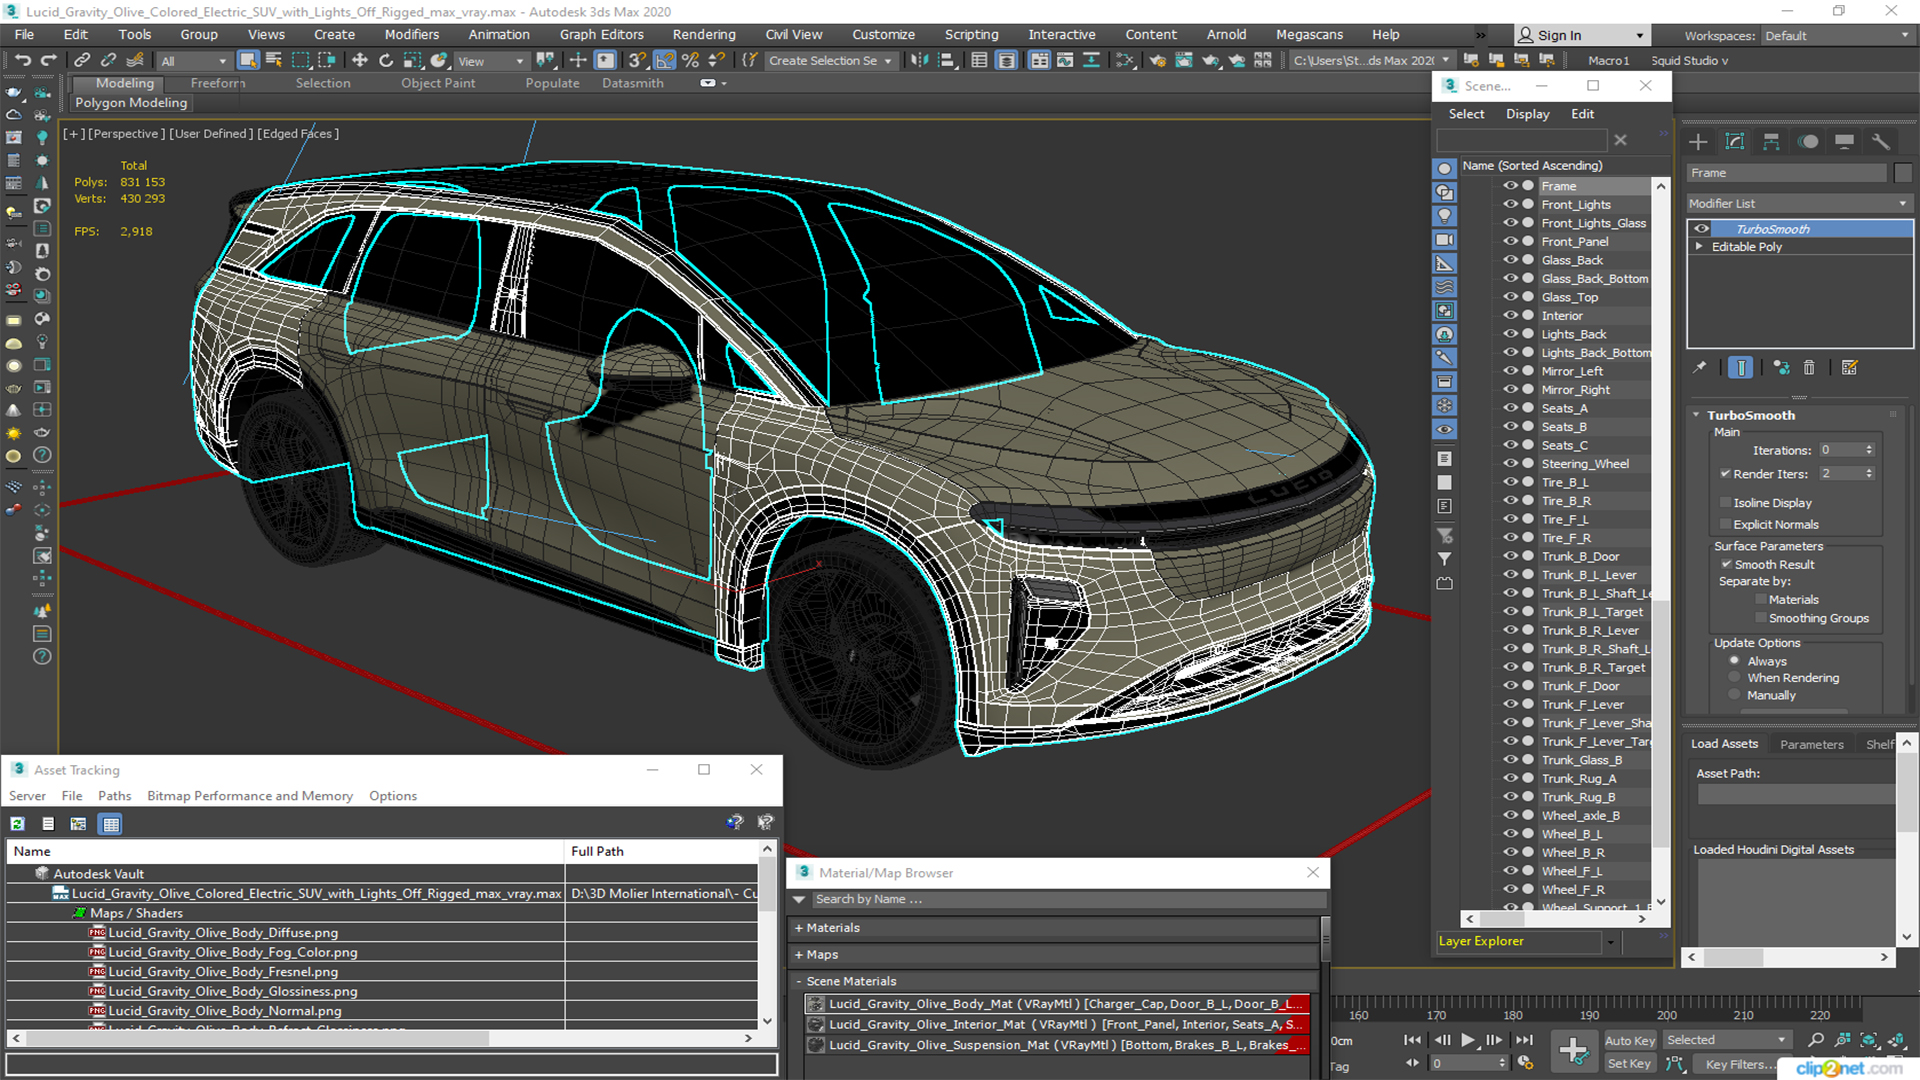Screen dimensions: 1920x1080
Task: Play the animation
Action: (1467, 1040)
